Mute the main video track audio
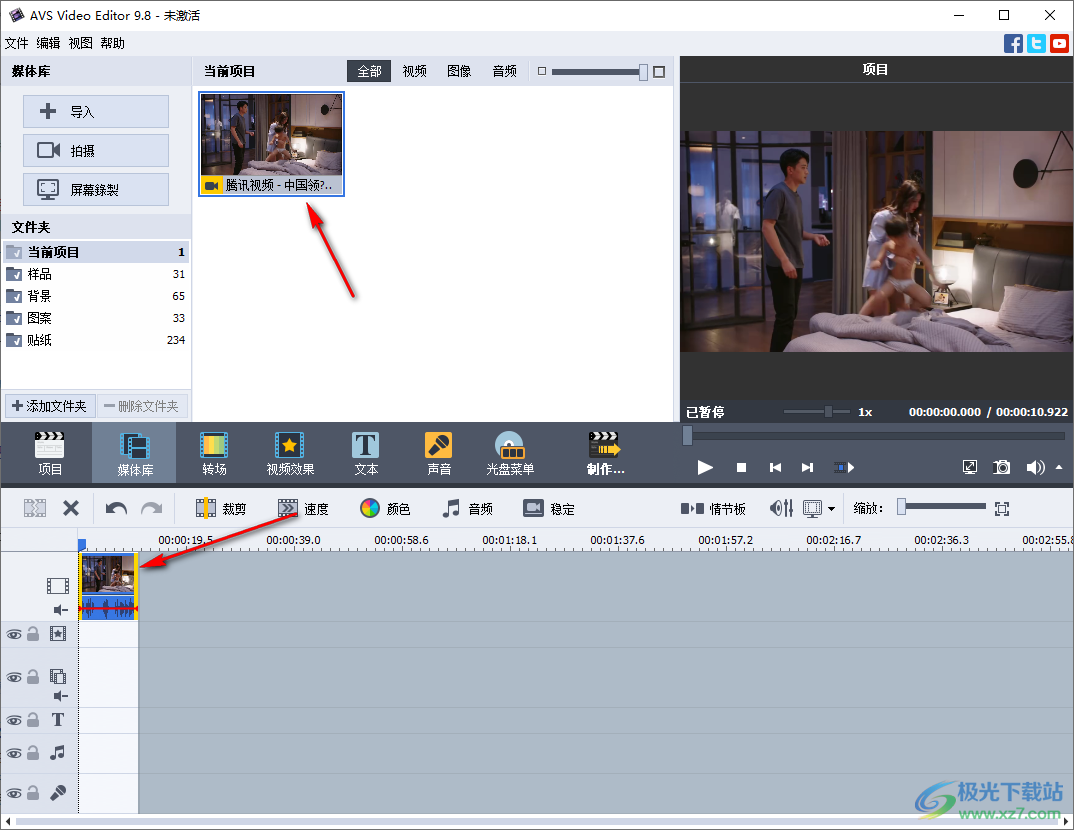This screenshot has width=1074, height=830. 61,610
